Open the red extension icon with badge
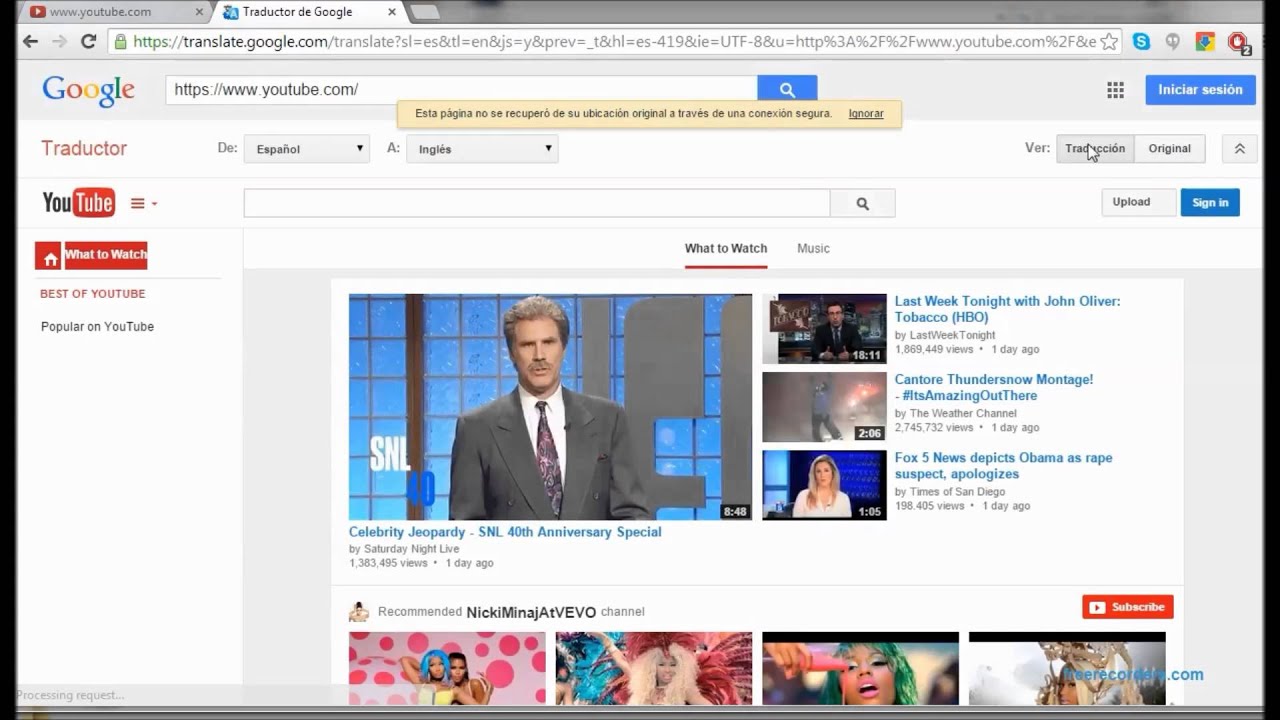Image resolution: width=1280 pixels, height=720 pixels. 1238,43
